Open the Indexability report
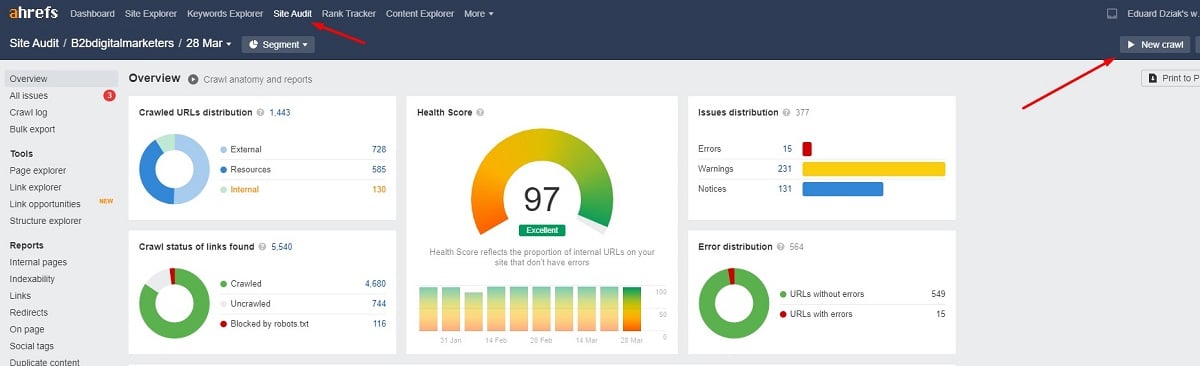Image resolution: width=1200 pixels, height=366 pixels. tap(32, 279)
